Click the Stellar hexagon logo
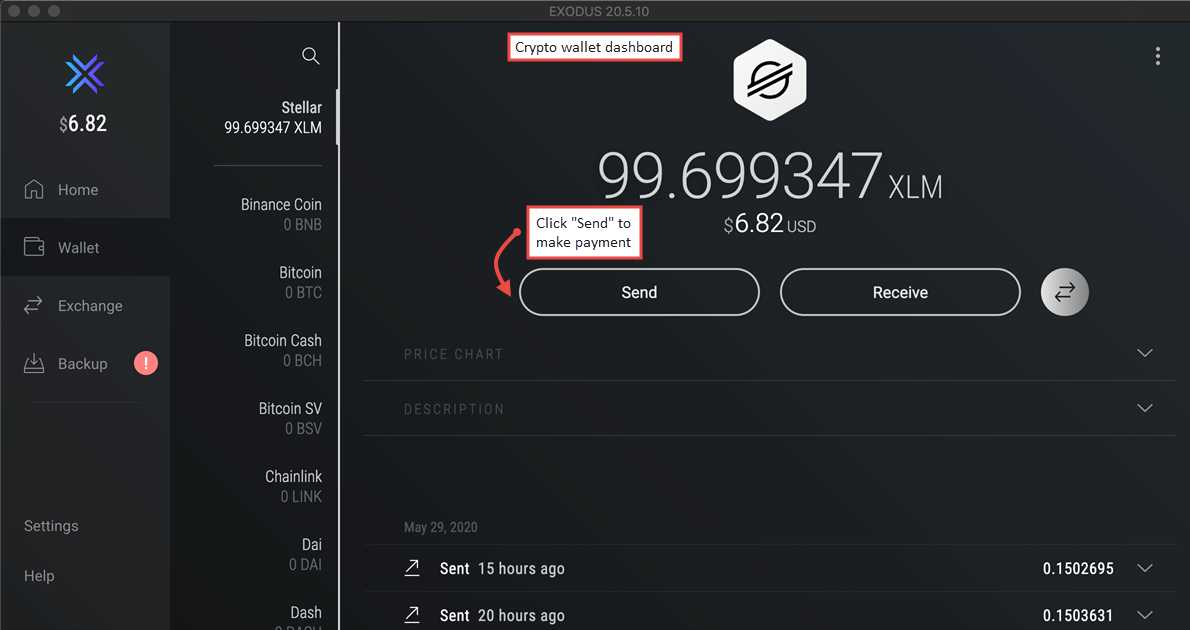The image size is (1190, 630). pos(770,80)
